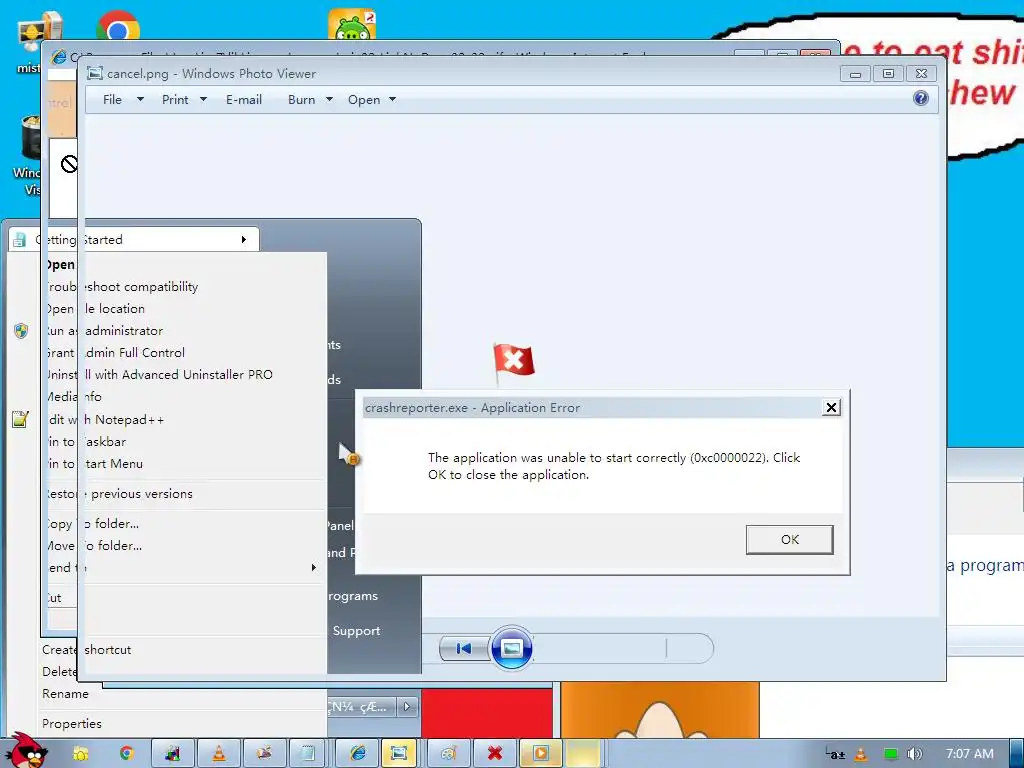The height and width of the screenshot is (768, 1024).
Task: Click the Notepad taskbar button
Action: [307, 754]
